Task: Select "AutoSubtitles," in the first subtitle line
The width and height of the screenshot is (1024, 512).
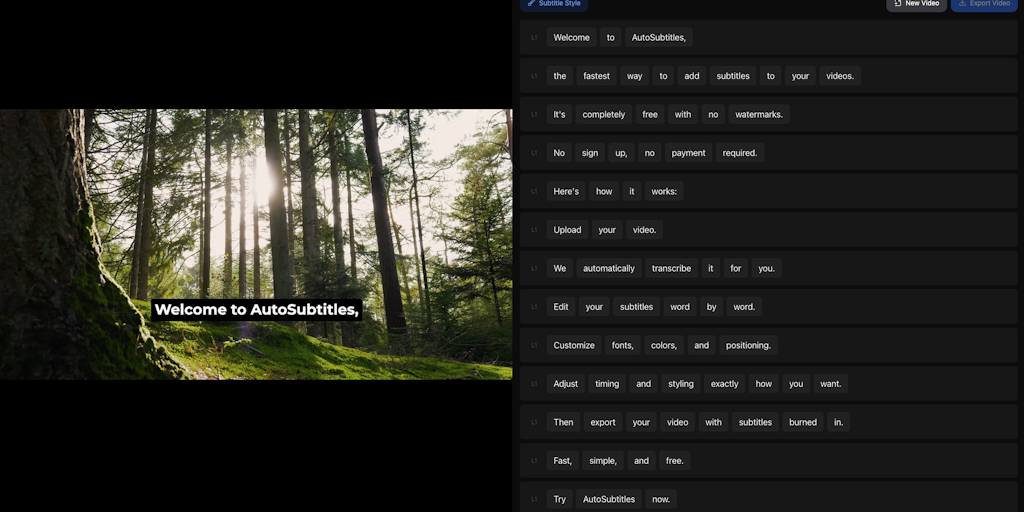Action: (x=658, y=37)
